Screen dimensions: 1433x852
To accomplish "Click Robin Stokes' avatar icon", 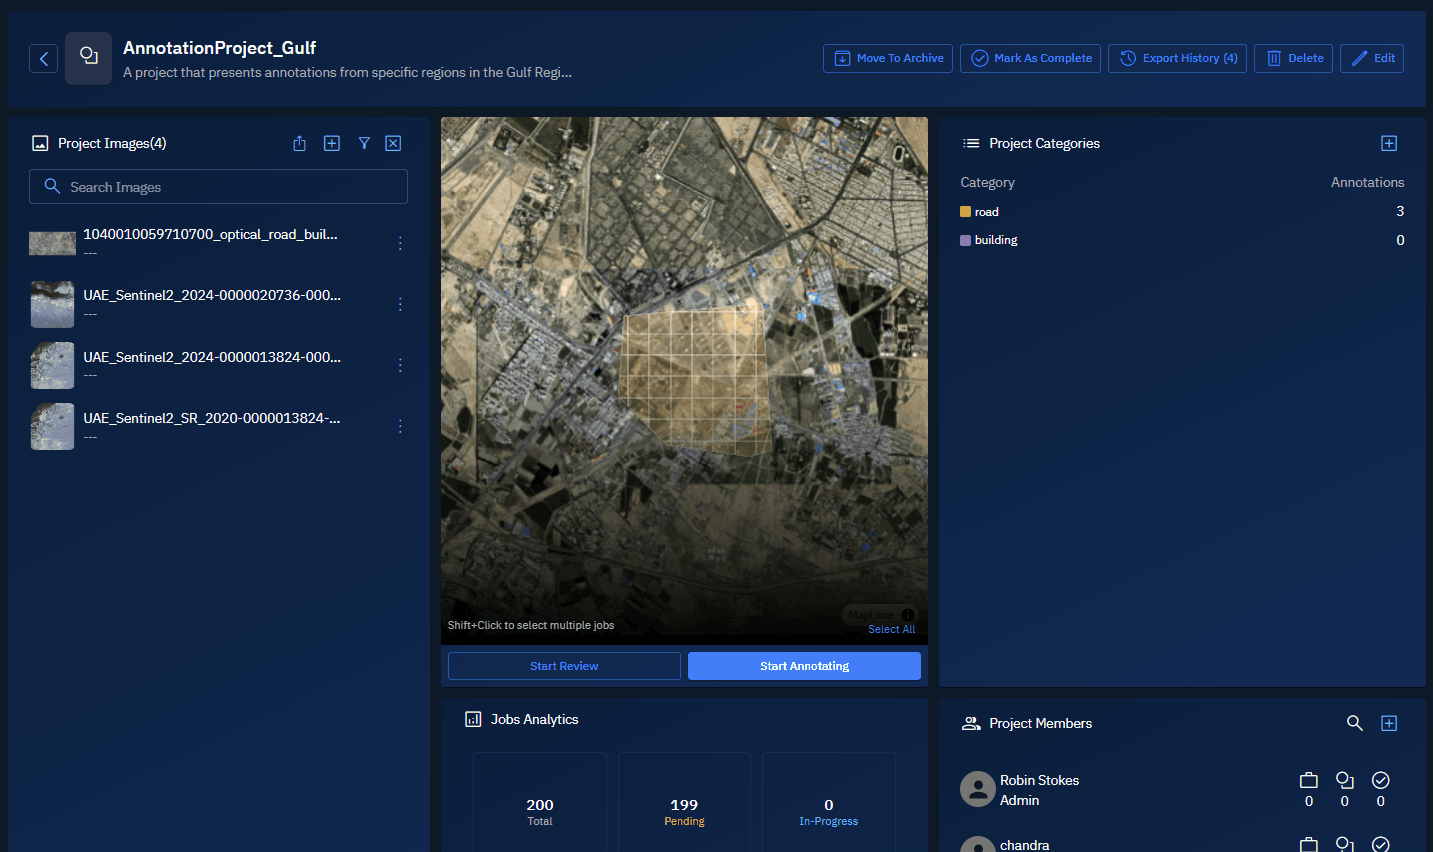I will [977, 789].
